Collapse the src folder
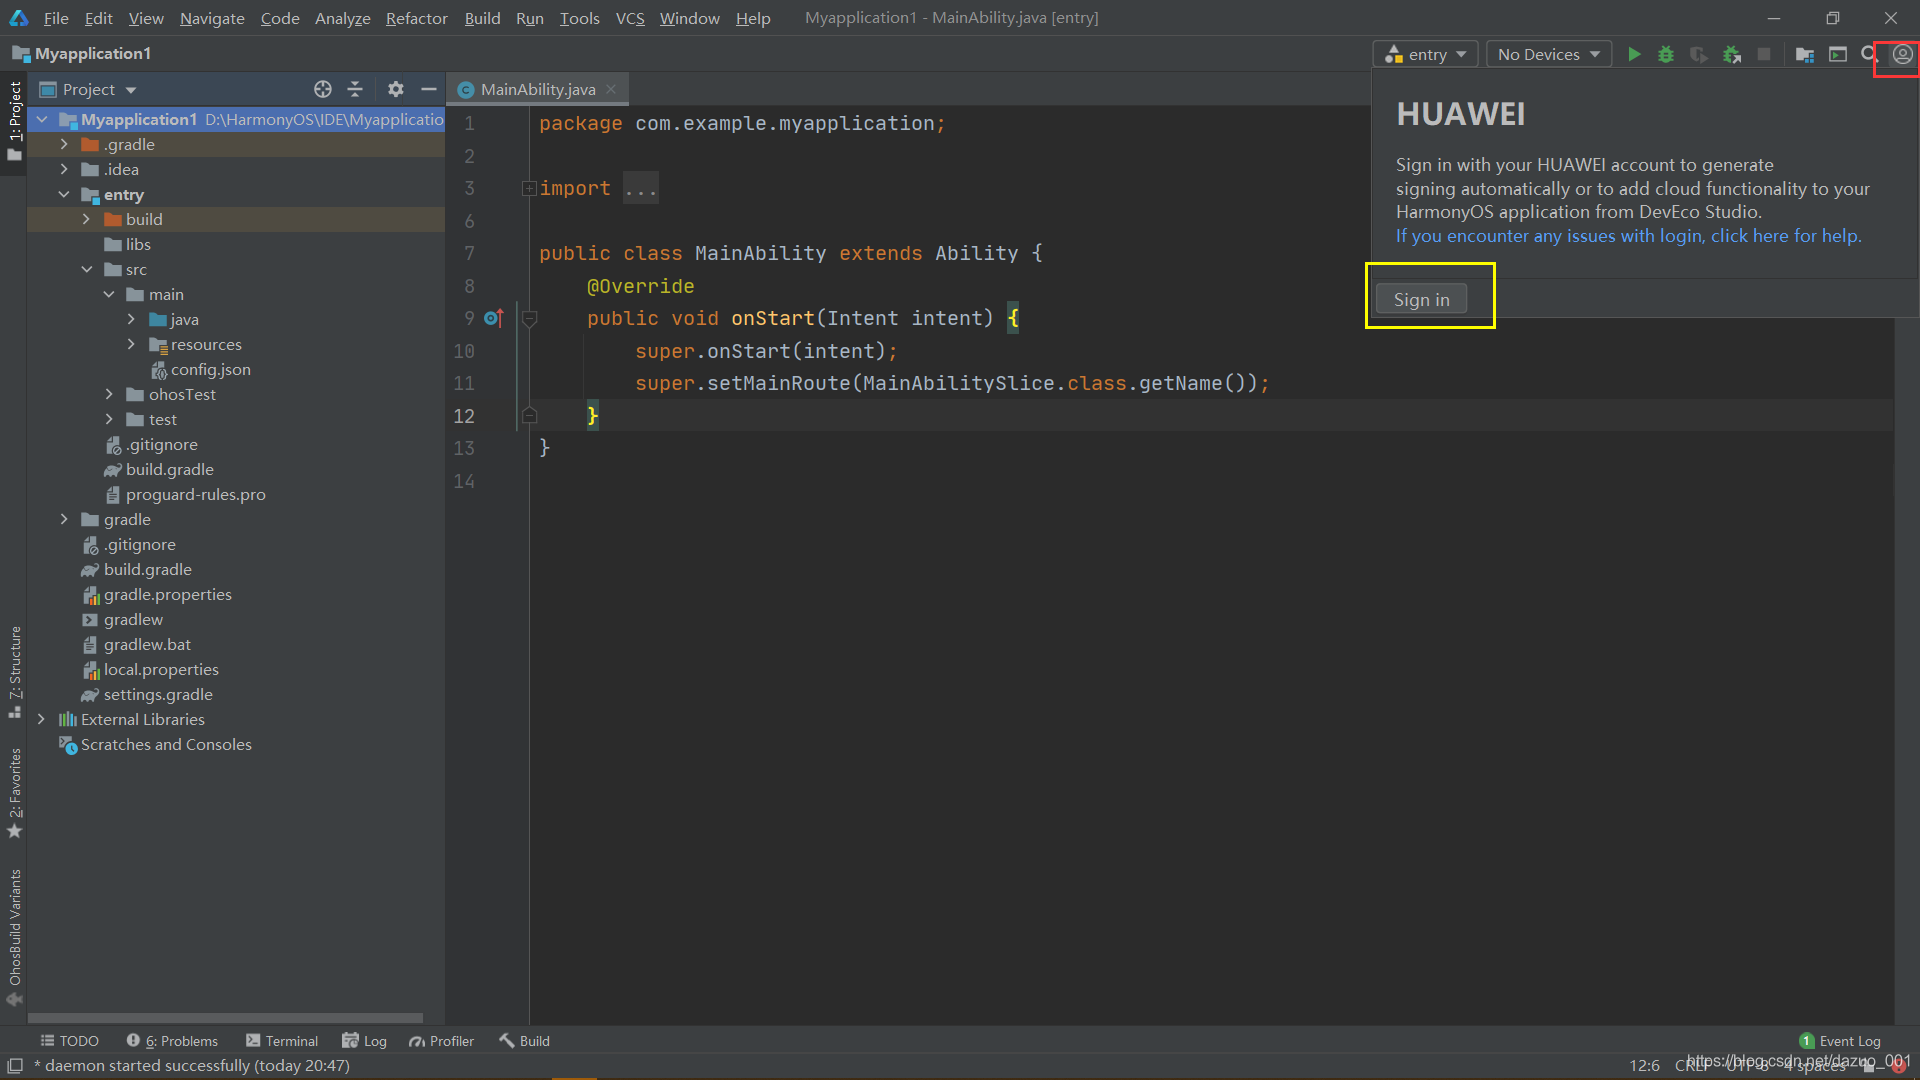The image size is (1920, 1080). coord(86,269)
